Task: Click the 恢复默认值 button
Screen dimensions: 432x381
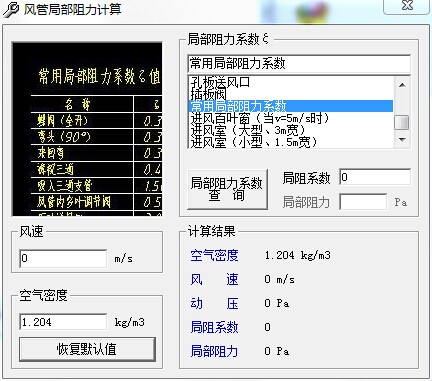Action: tap(87, 349)
